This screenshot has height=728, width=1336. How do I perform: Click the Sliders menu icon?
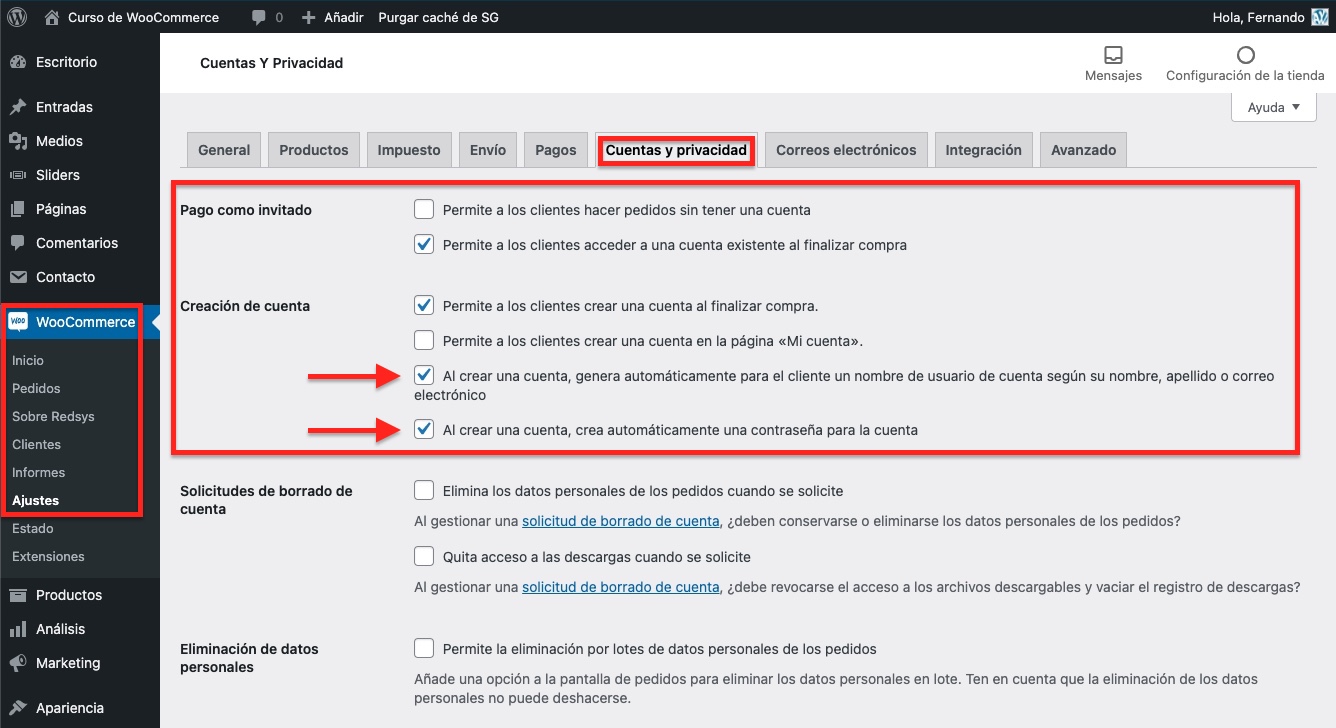click(18, 175)
